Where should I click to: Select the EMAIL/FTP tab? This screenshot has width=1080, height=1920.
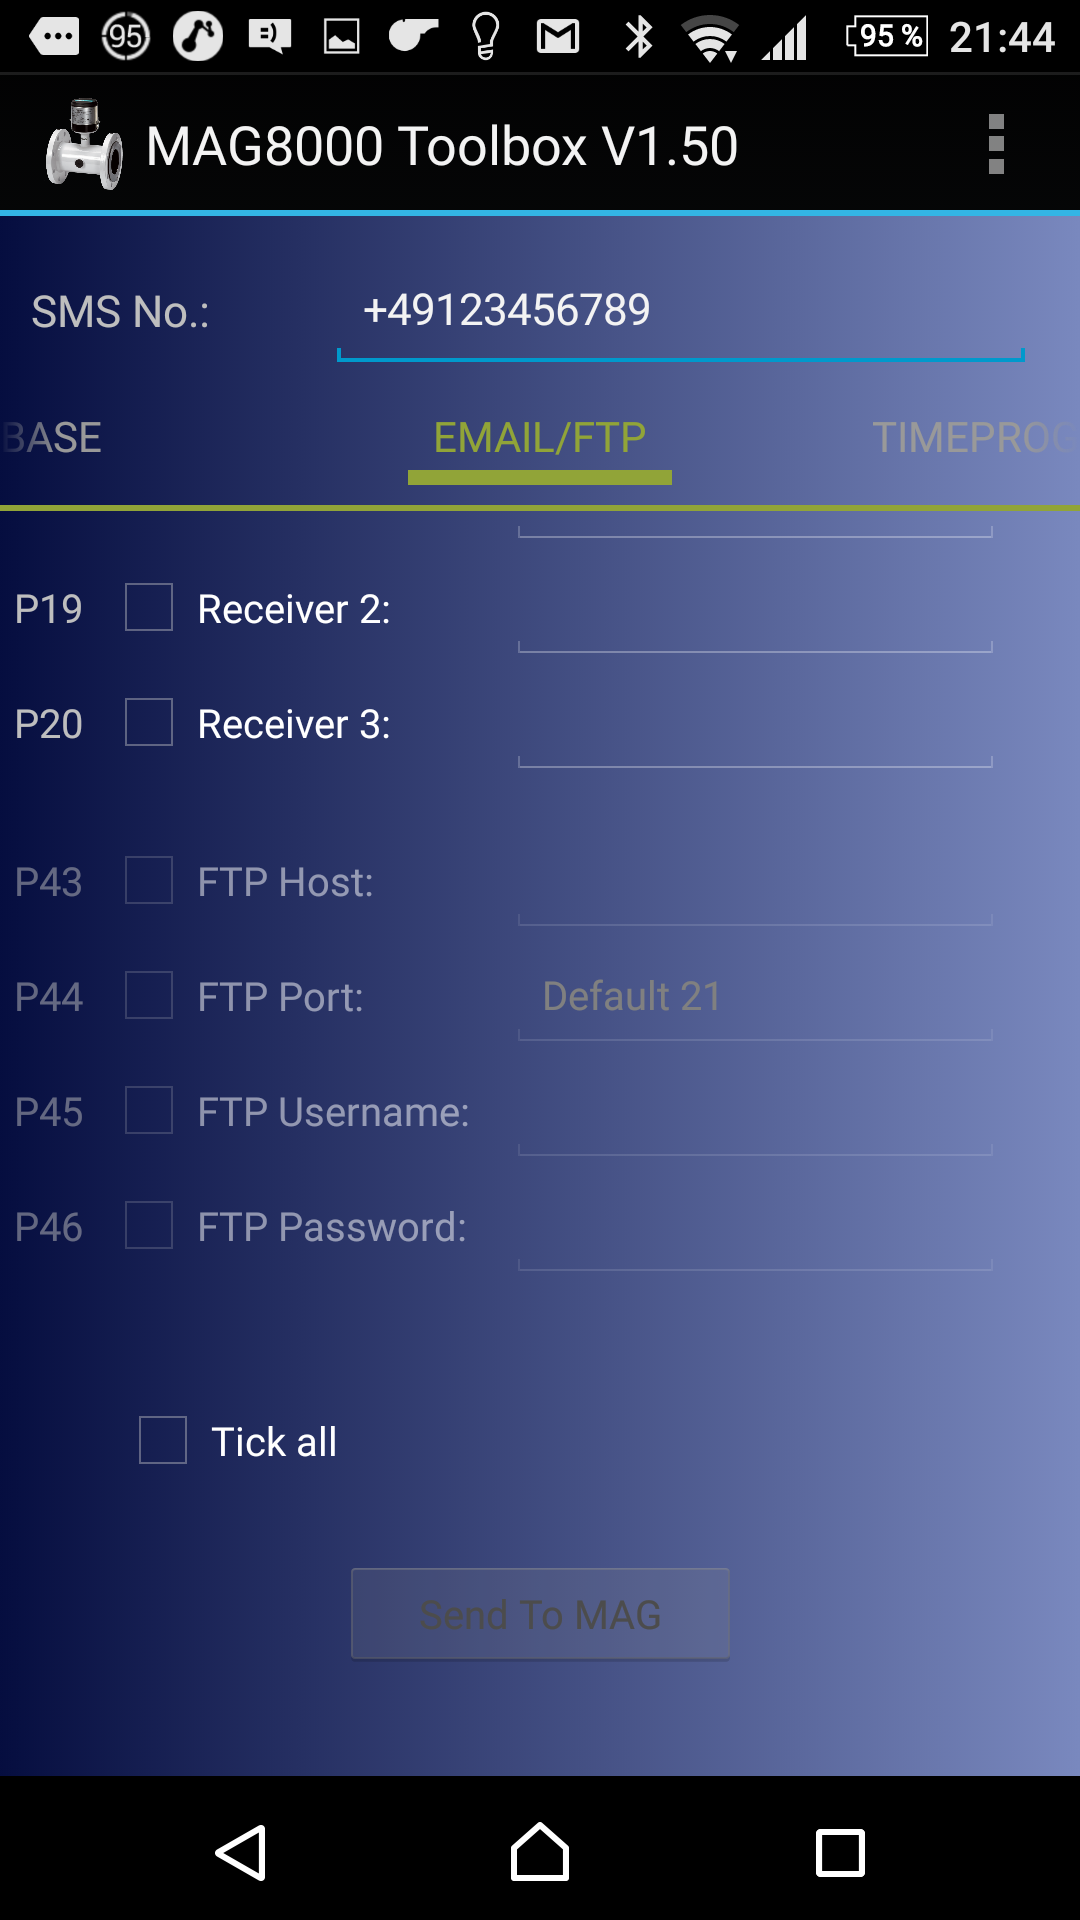coord(540,438)
